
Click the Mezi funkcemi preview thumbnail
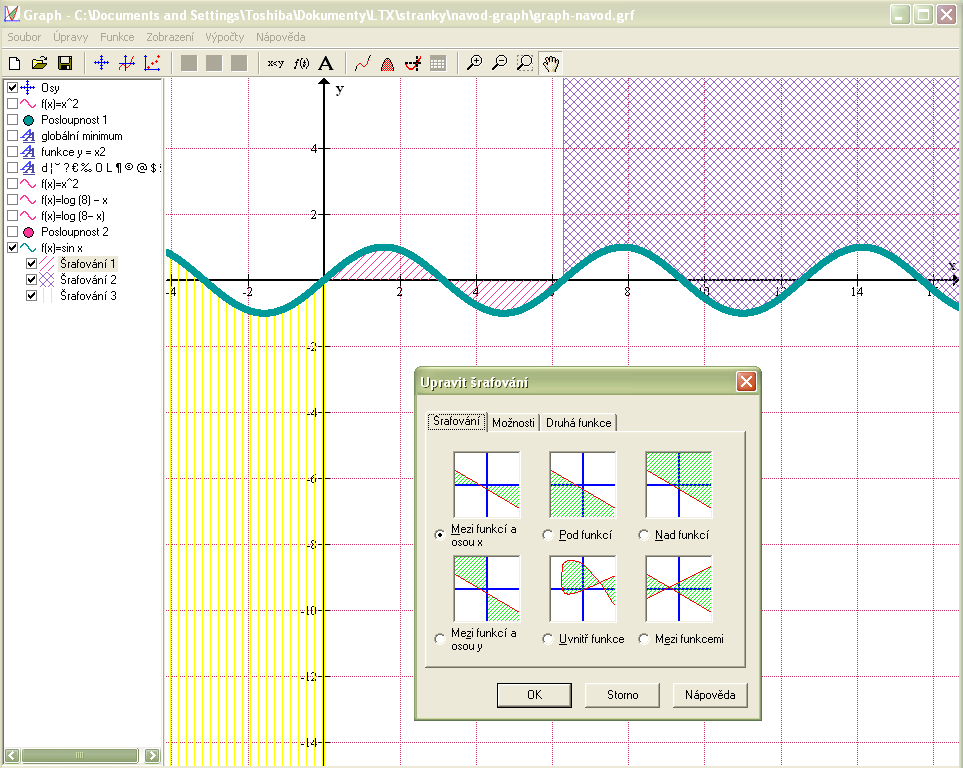pos(679,589)
